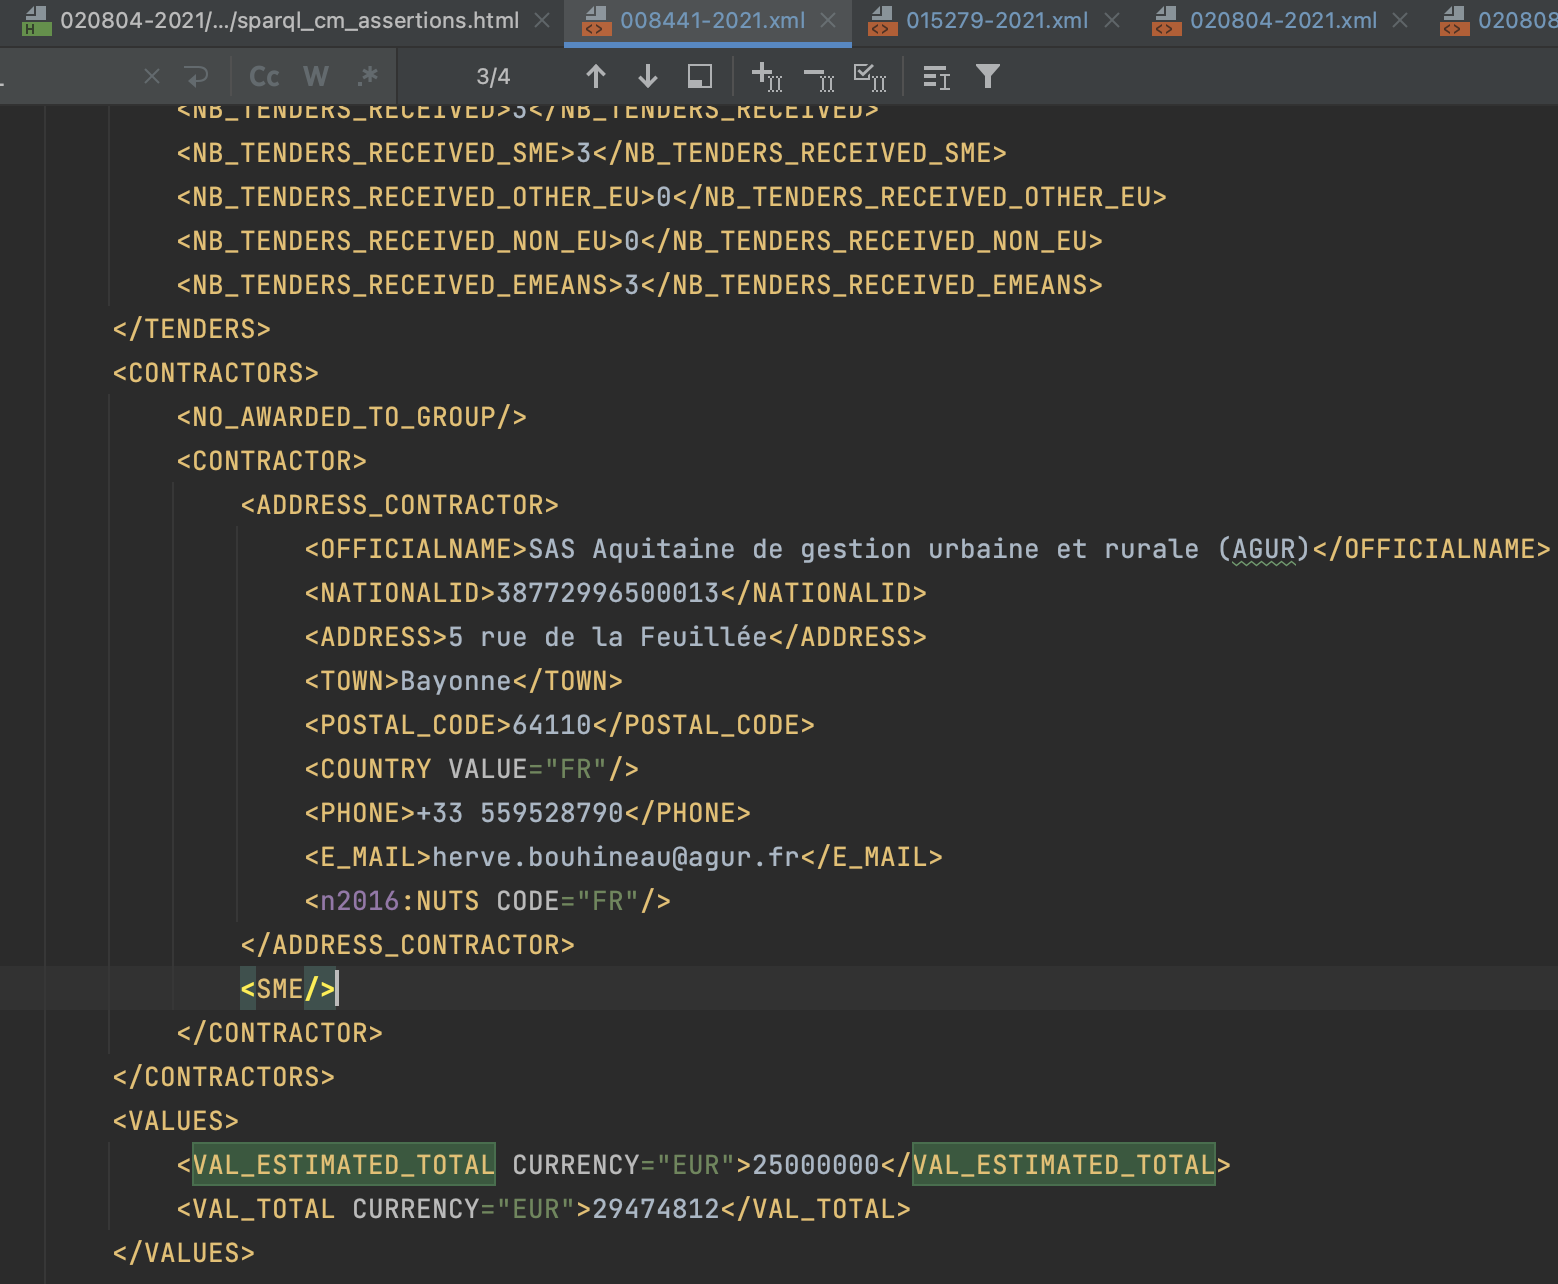The image size is (1558, 1284).
Task: Place cursor after the SME self-closing tag
Action: pos(340,988)
